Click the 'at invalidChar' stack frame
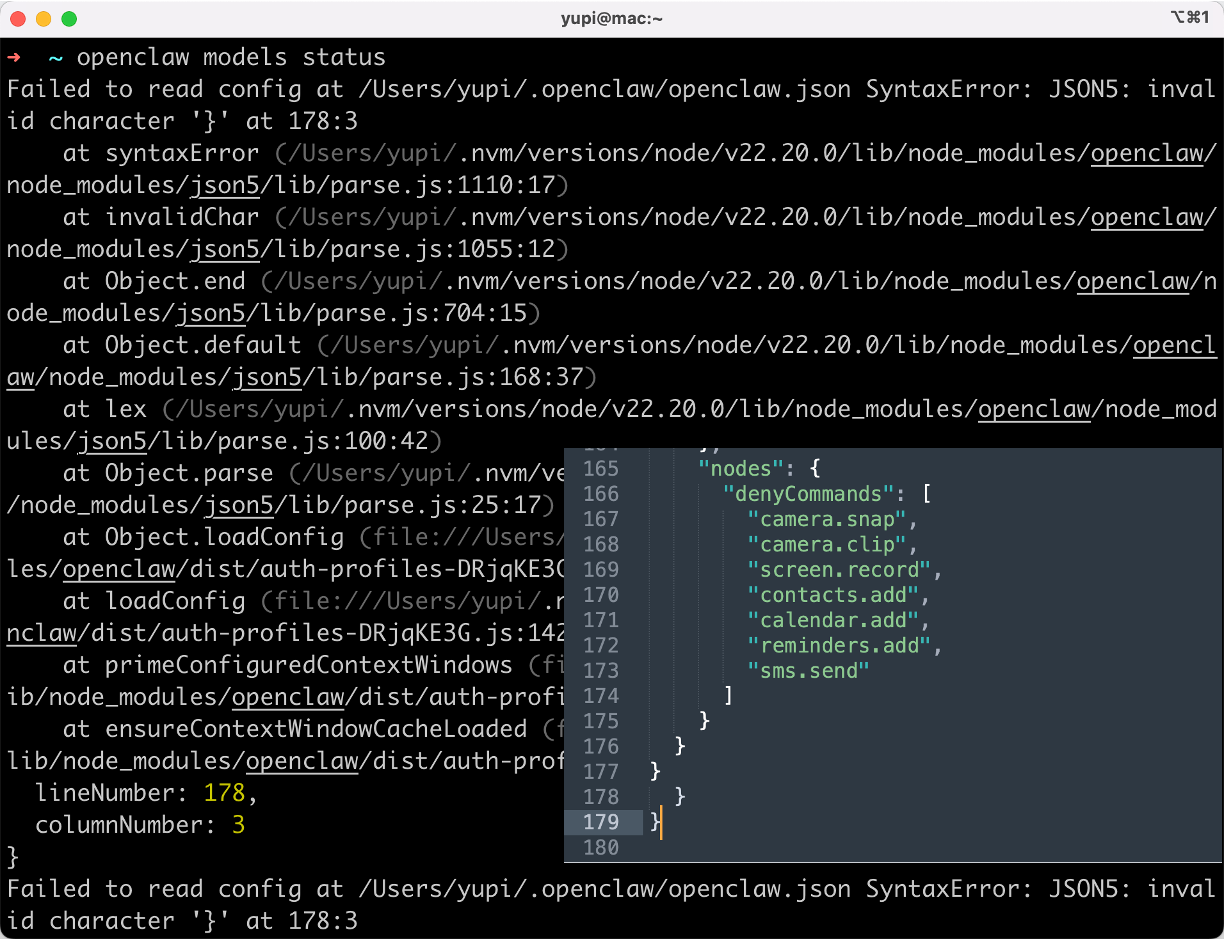 pyautogui.click(x=161, y=217)
